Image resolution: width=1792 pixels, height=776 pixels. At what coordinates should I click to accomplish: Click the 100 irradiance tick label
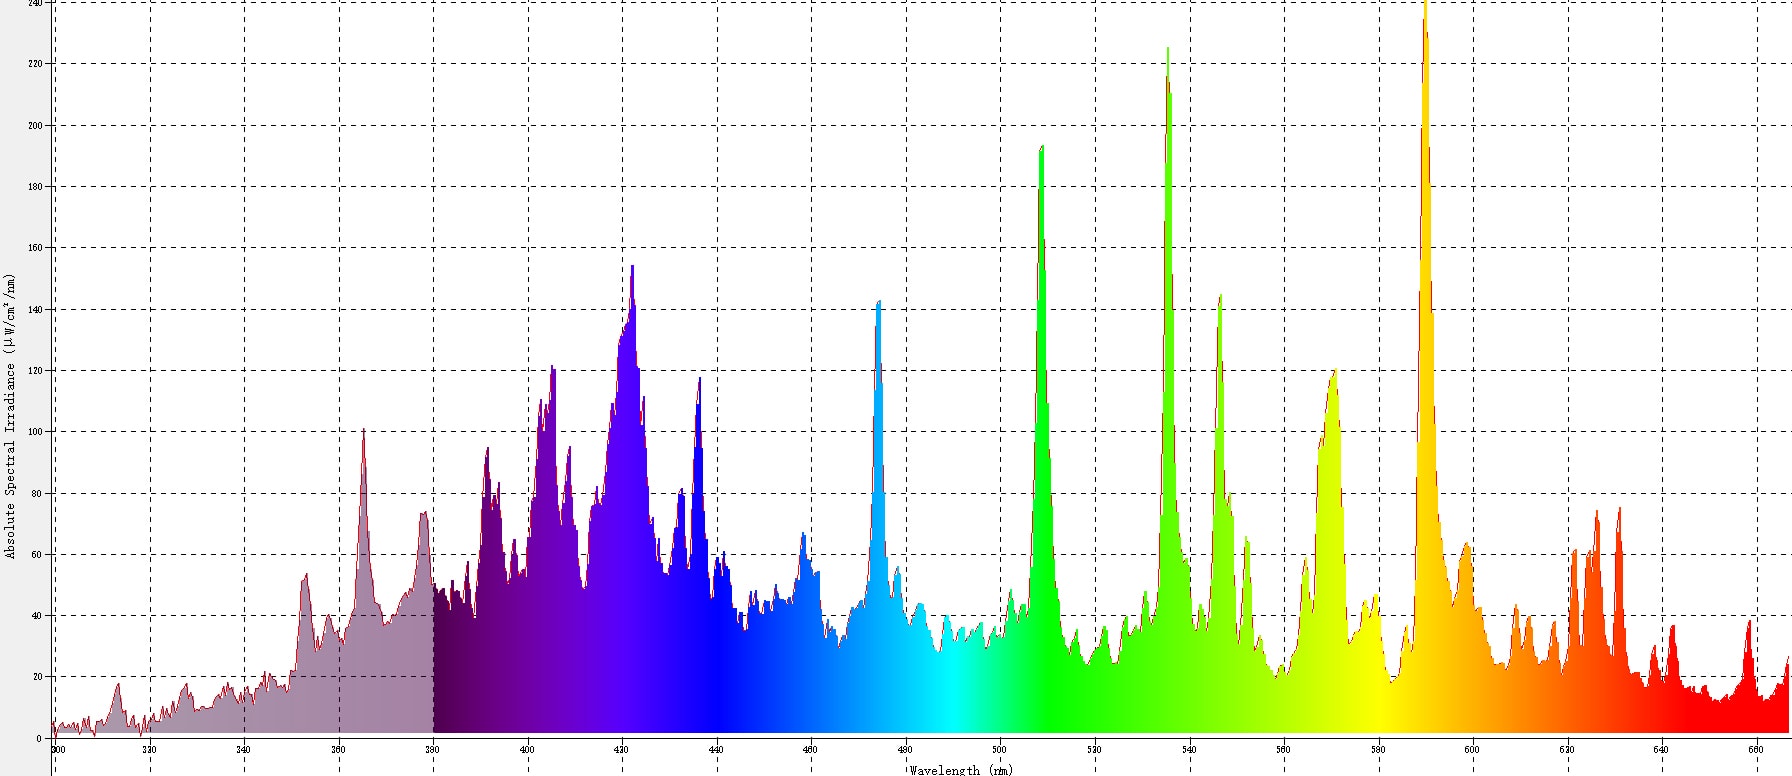pos(35,432)
